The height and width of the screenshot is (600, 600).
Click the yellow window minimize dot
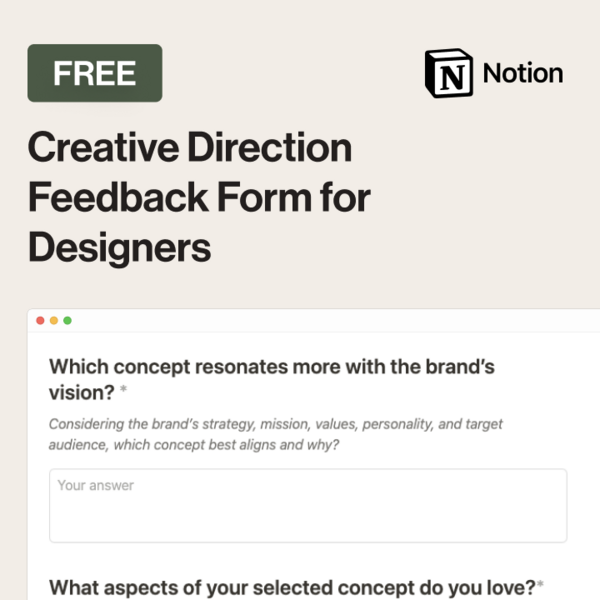point(54,320)
